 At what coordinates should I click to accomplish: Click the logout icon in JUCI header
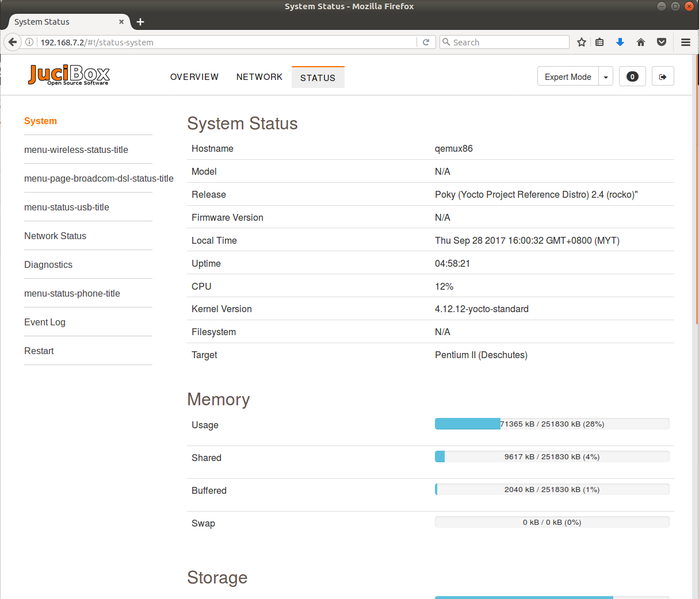[663, 77]
